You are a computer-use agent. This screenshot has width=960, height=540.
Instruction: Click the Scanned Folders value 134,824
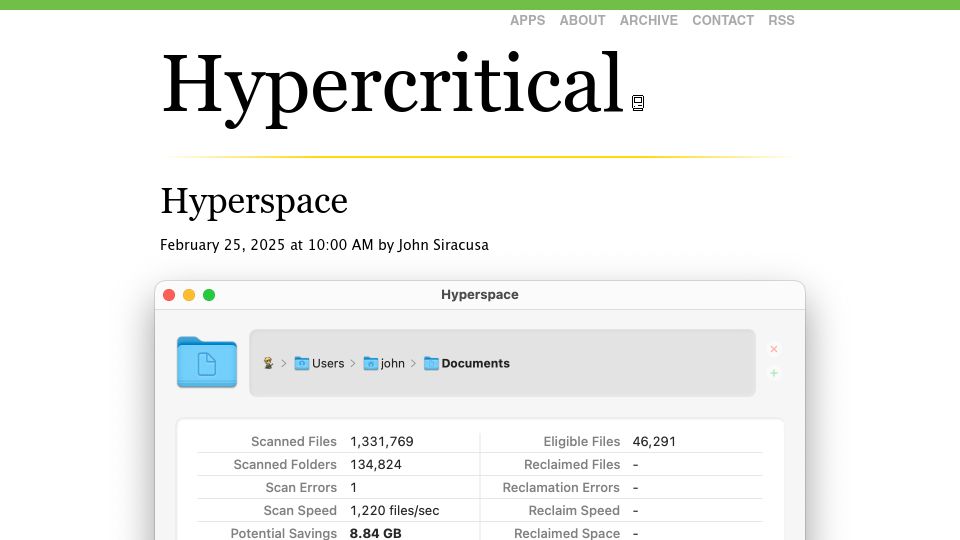tap(375, 465)
